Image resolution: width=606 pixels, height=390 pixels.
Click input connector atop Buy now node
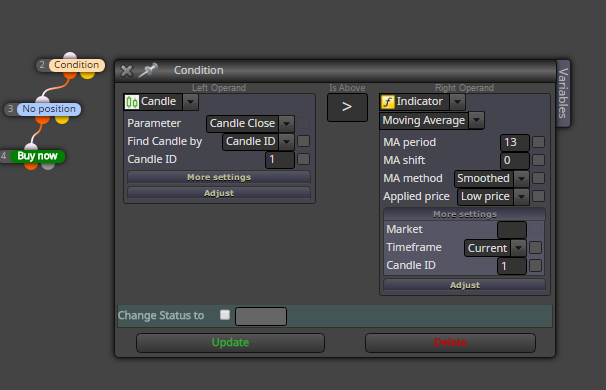(31, 146)
